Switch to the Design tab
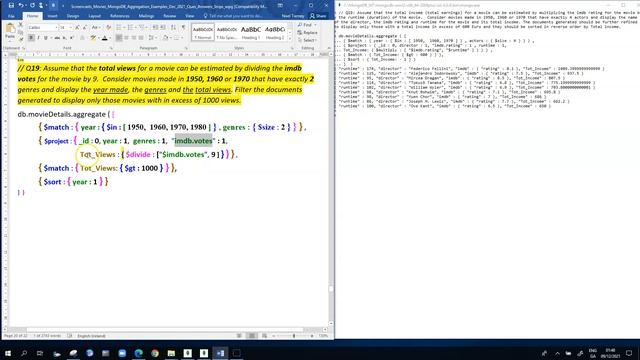 coord(73,16)
